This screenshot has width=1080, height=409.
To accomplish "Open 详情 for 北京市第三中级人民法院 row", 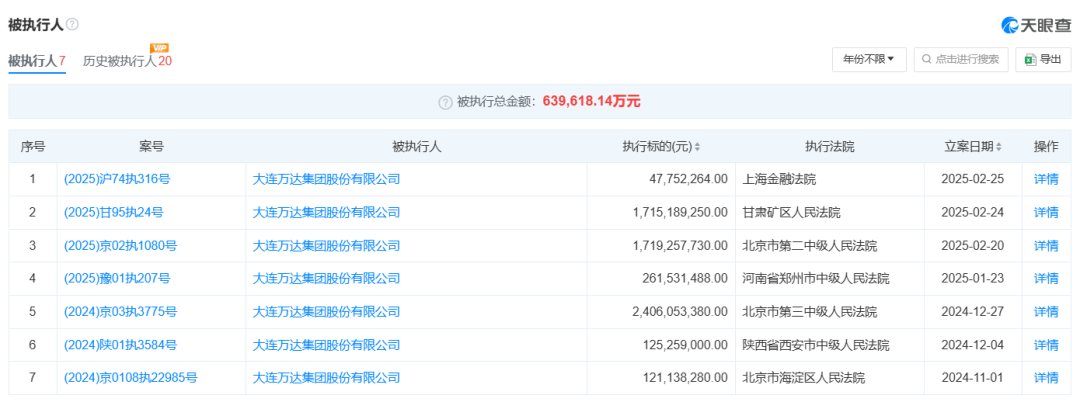I will tap(1046, 311).
